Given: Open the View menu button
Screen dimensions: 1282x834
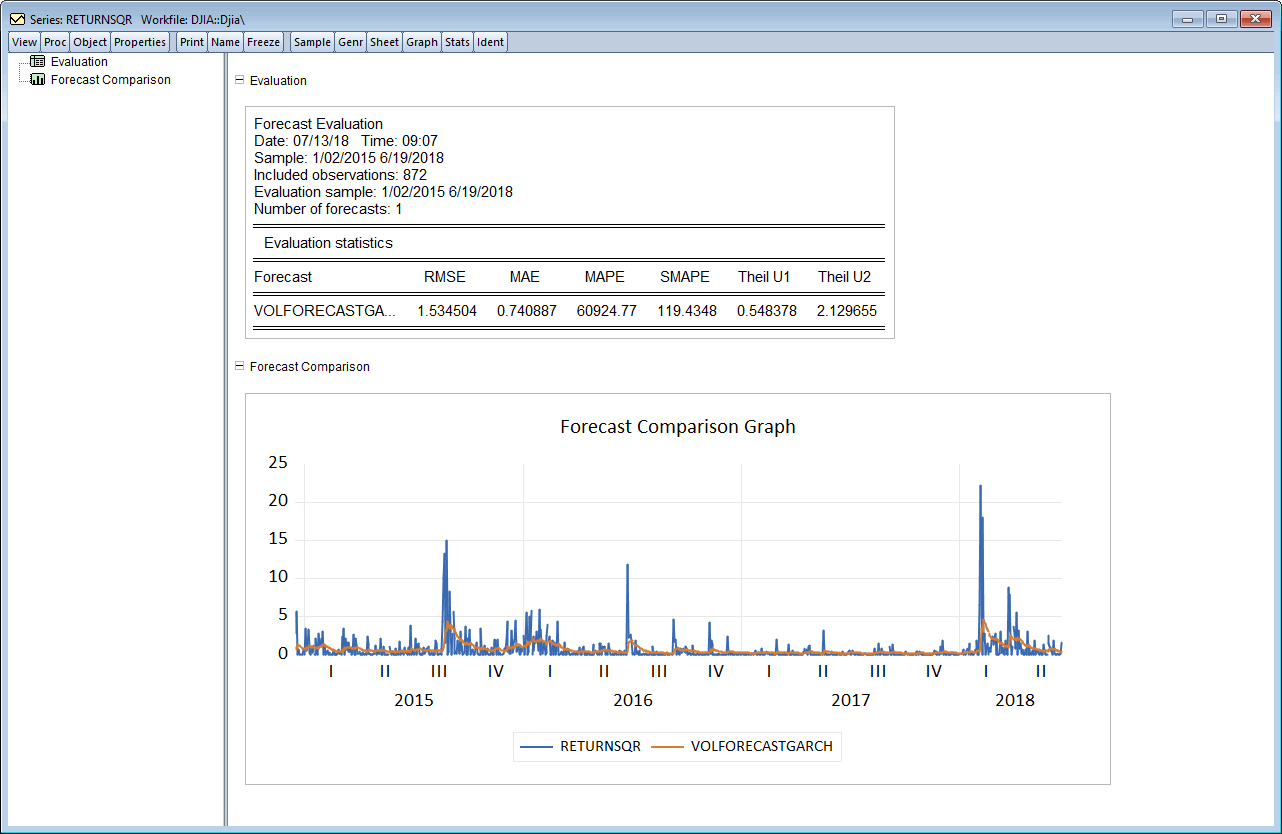Looking at the screenshot, I should (x=24, y=42).
